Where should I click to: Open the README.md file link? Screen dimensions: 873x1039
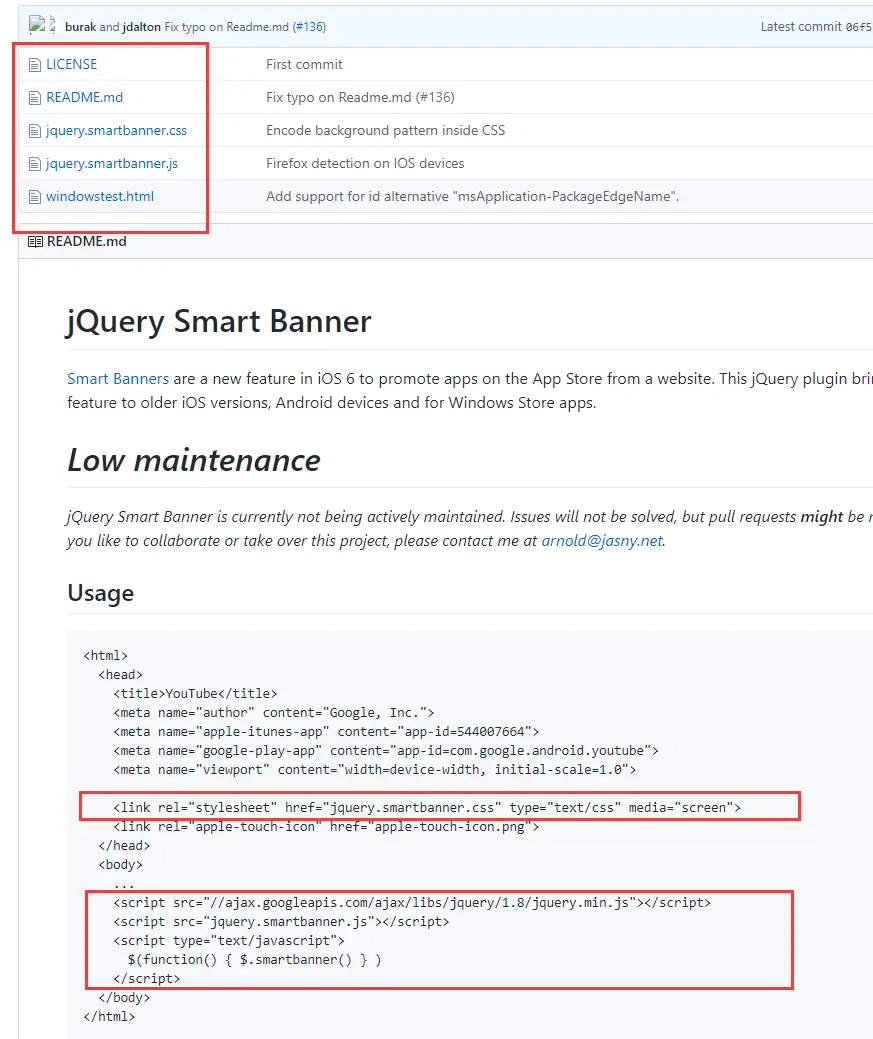coord(84,97)
